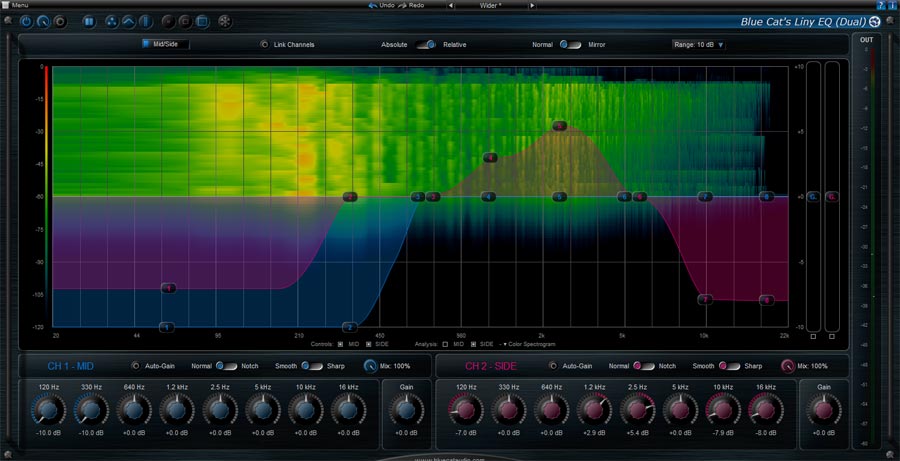Click the CH 2 - SIDE label

click(x=491, y=366)
